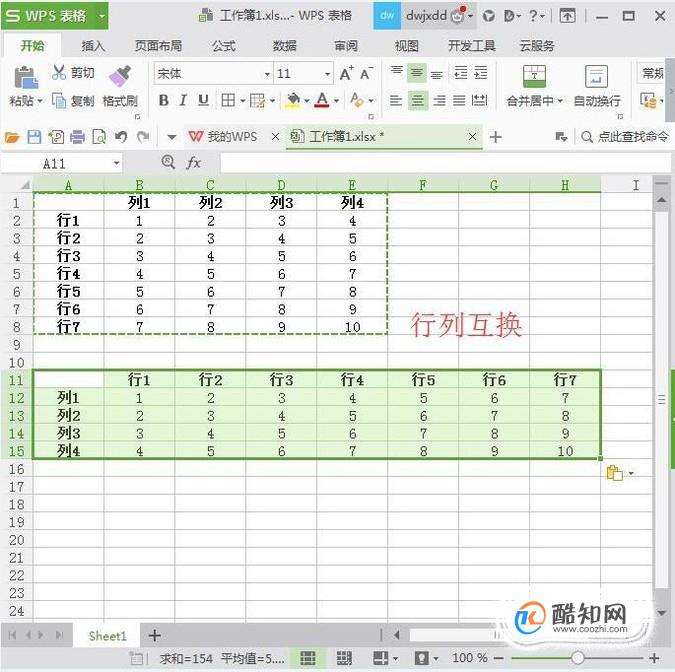Click the printer icon in quick toolbar
The height and width of the screenshot is (672, 675).
(77, 137)
